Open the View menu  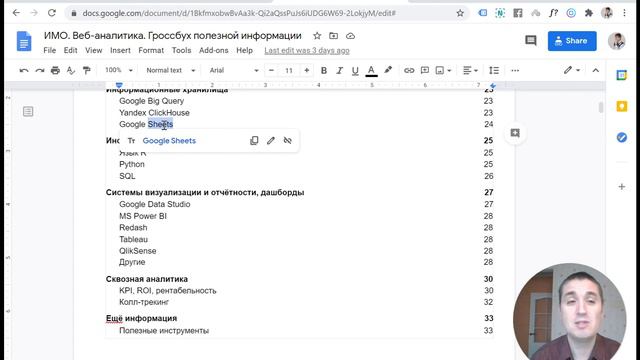click(93, 51)
